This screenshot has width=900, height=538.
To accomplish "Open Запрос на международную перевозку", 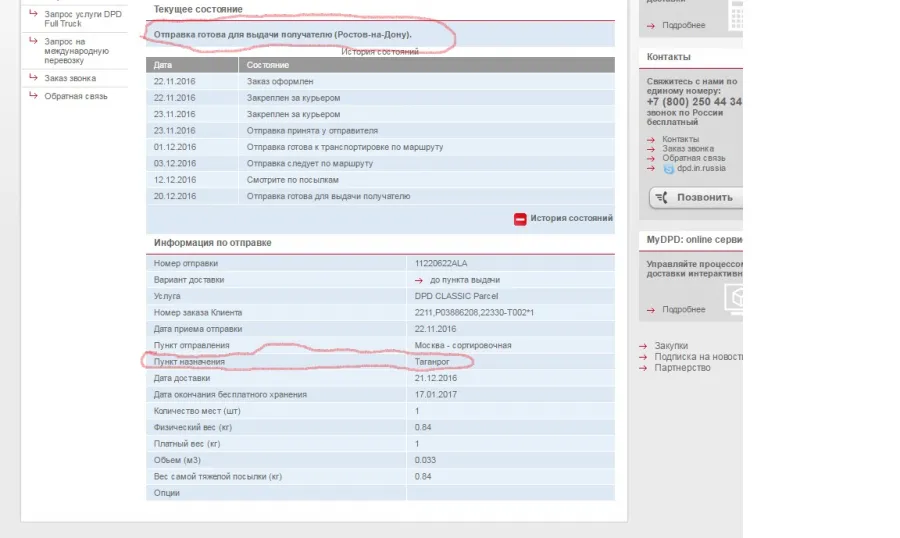I will 76,51.
